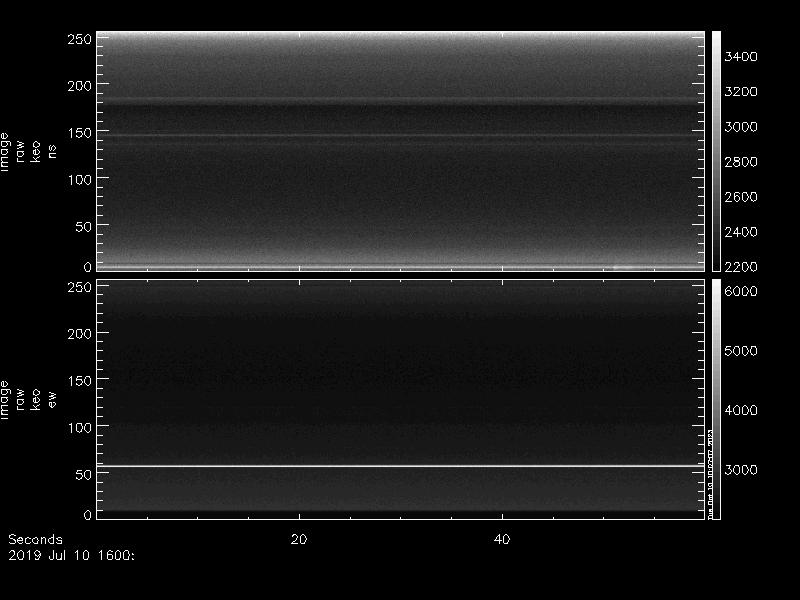Click the '3000' value on ns keogram colorbar
Image resolution: width=800 pixels, height=600 pixels.
click(741, 127)
